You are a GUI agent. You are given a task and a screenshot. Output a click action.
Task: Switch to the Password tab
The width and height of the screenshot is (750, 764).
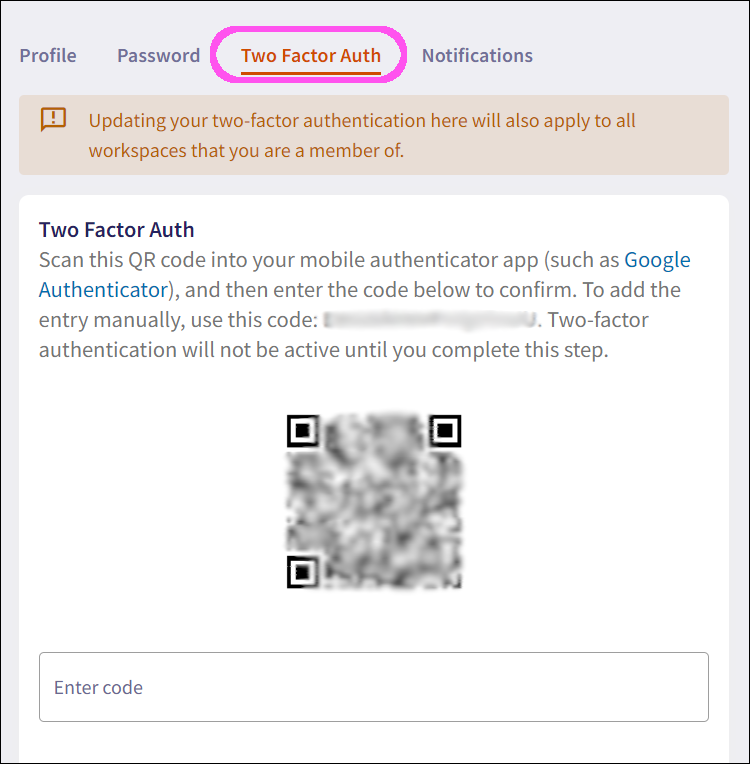pyautogui.click(x=158, y=56)
